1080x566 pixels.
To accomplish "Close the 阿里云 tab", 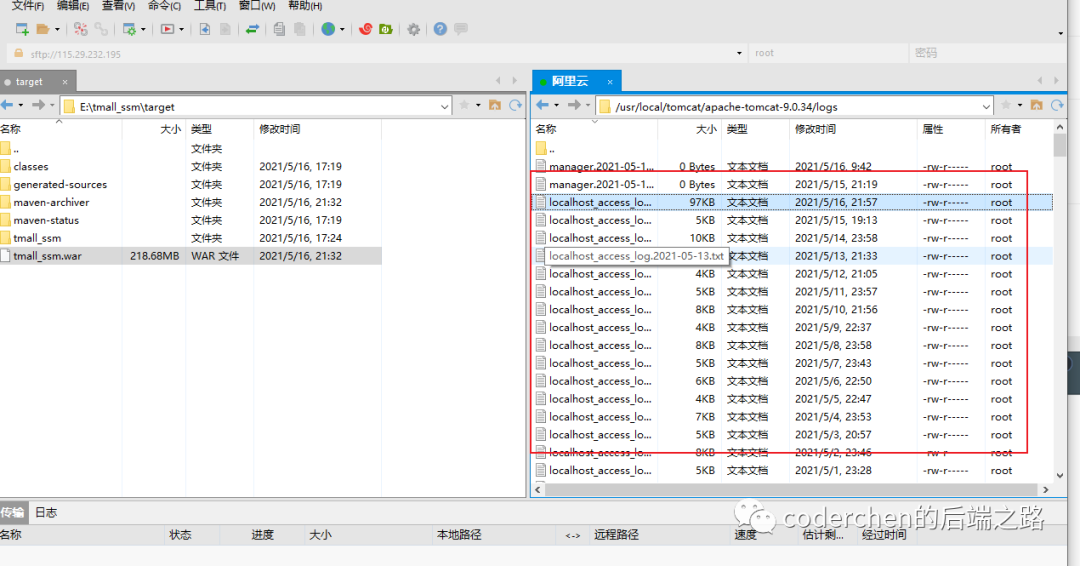I will click(610, 82).
